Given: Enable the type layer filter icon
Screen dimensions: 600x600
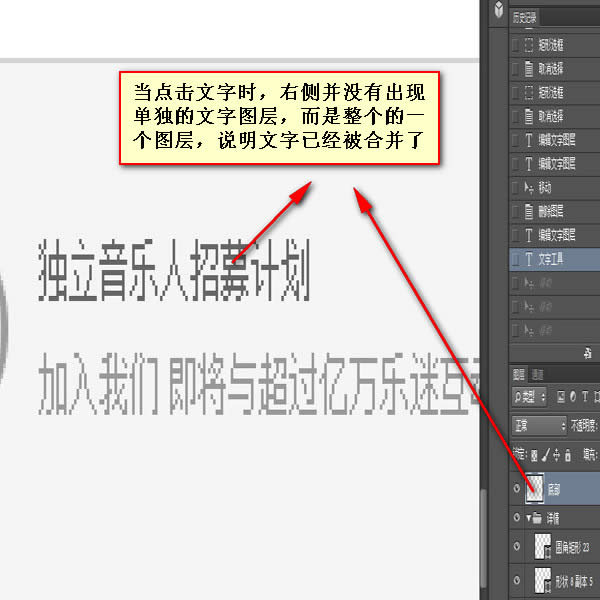Looking at the screenshot, I should click(x=585, y=397).
